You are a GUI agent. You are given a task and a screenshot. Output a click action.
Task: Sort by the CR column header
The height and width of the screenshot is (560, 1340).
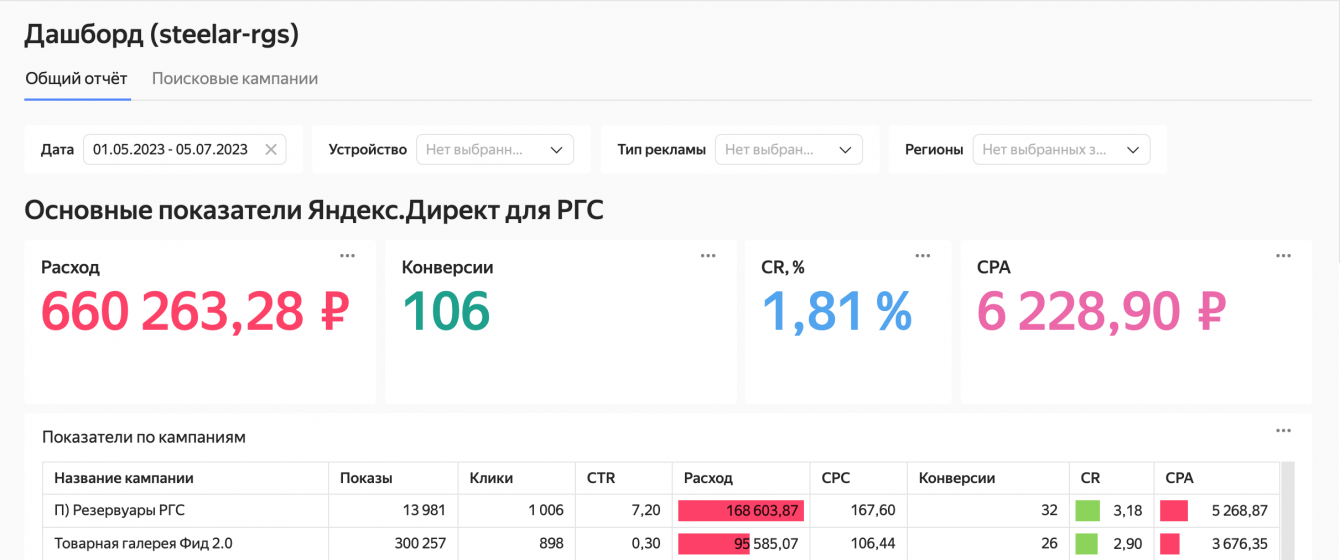(x=1111, y=478)
